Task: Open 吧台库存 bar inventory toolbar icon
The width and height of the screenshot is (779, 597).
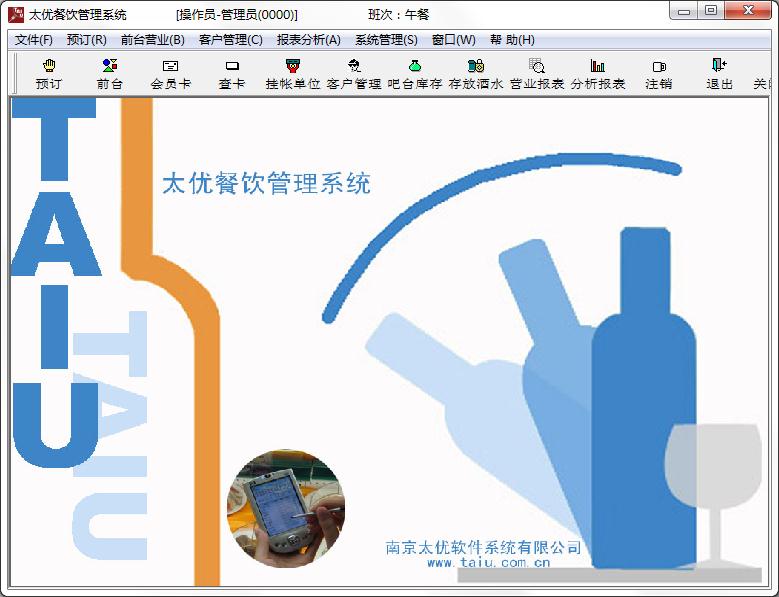Action: click(x=415, y=74)
